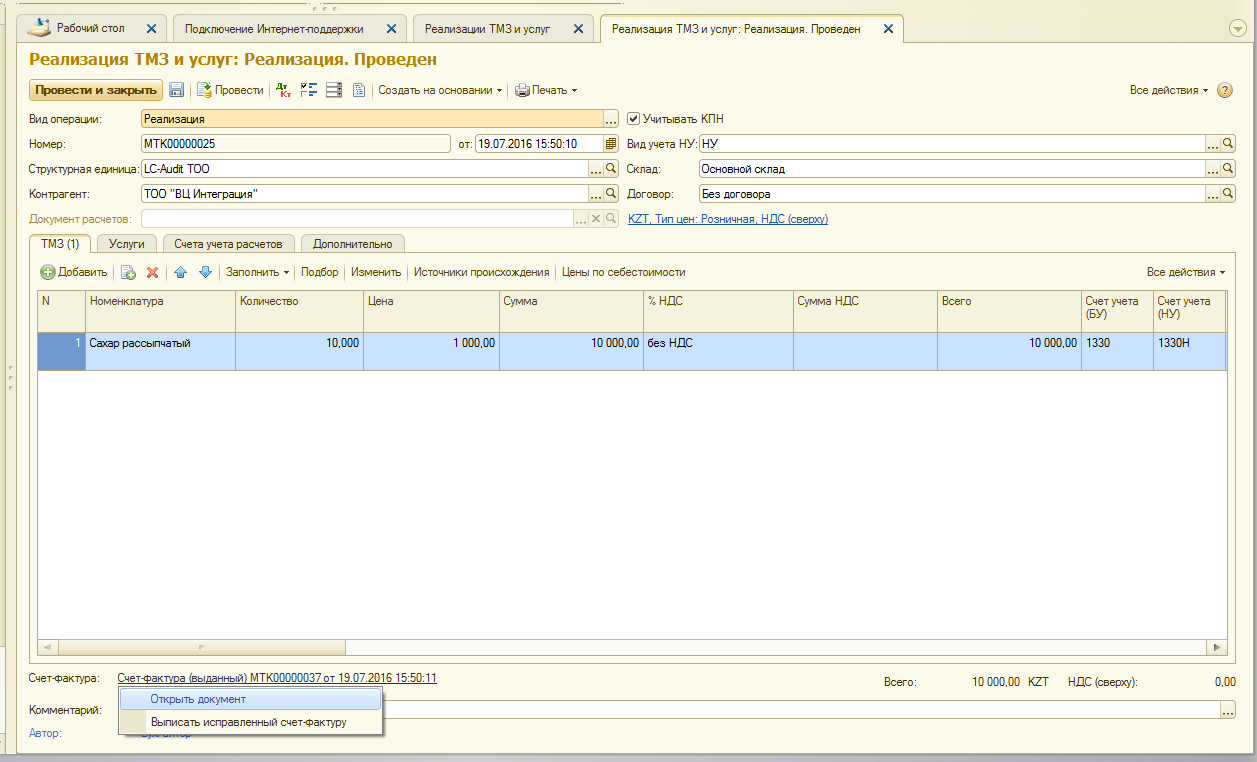
Task: Open top Все действия menu near help
Action: 1168,90
